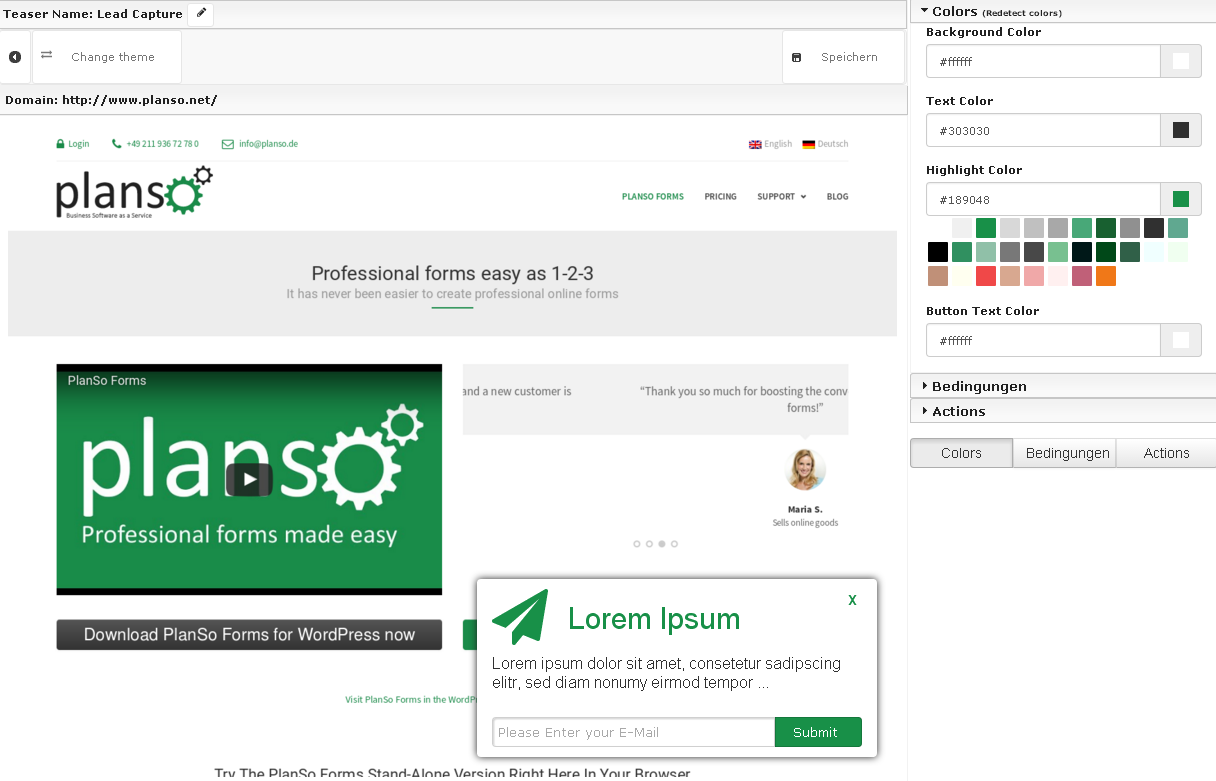Expand the SUPPORT dropdown menu
1216x781 pixels.
tap(781, 197)
